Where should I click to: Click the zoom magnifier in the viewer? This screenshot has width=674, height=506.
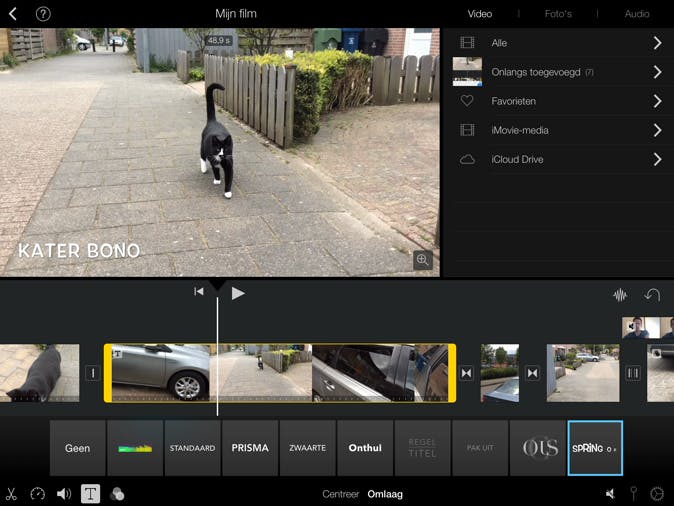[x=423, y=260]
